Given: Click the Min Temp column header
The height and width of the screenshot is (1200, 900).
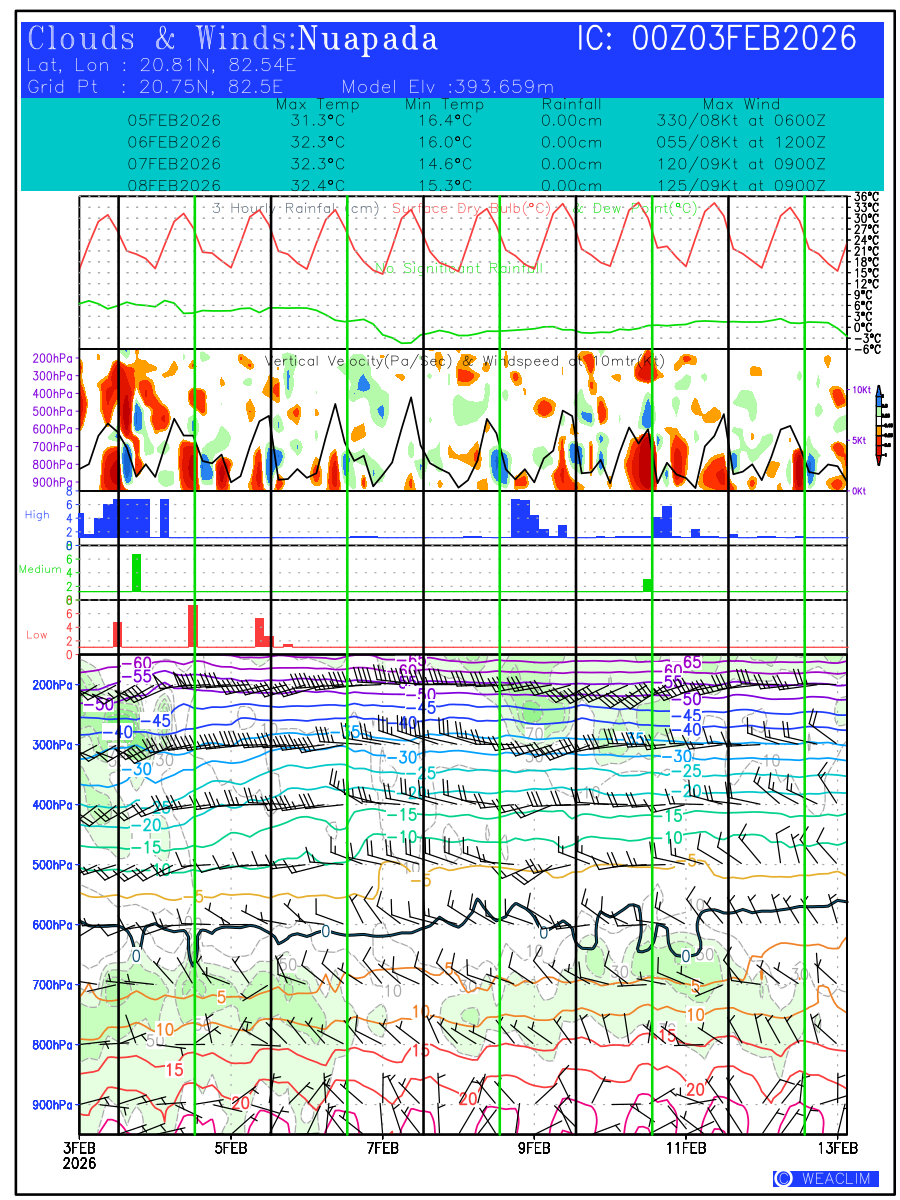Looking at the screenshot, I should [x=444, y=104].
